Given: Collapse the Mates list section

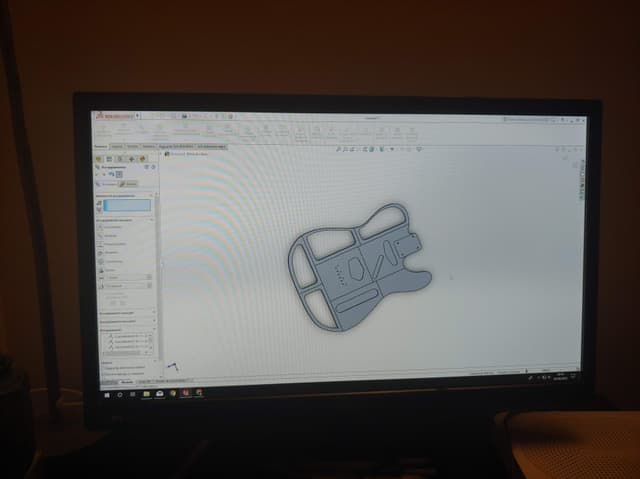Looking at the screenshot, I should pyautogui.click(x=127, y=330).
